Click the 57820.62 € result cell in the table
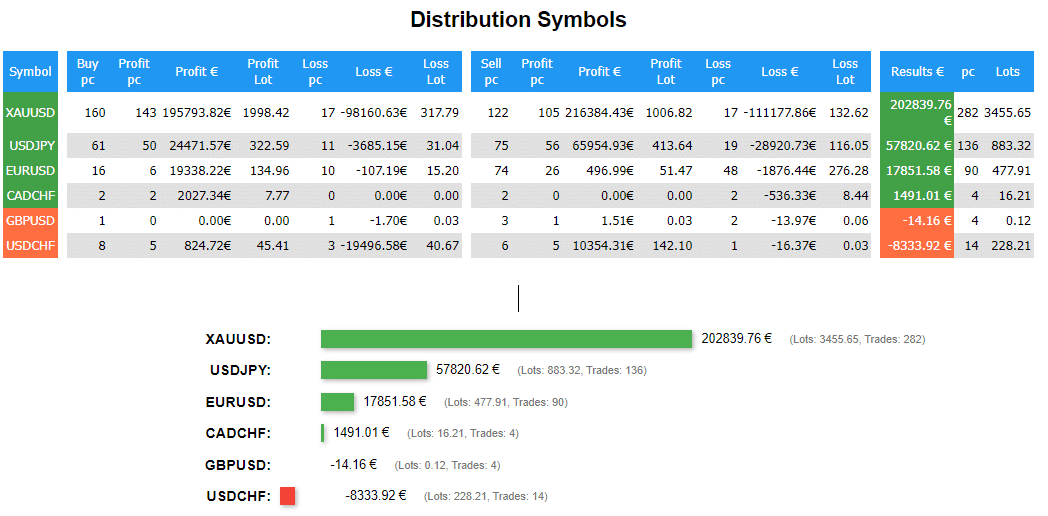Screen dimensions: 1048x516 coord(917,146)
